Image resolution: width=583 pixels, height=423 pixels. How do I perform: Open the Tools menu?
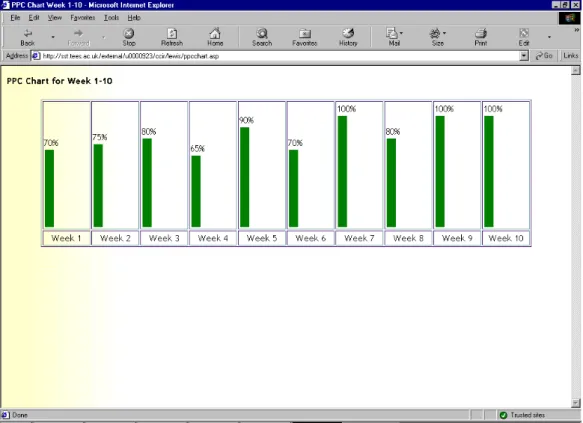[x=111, y=18]
